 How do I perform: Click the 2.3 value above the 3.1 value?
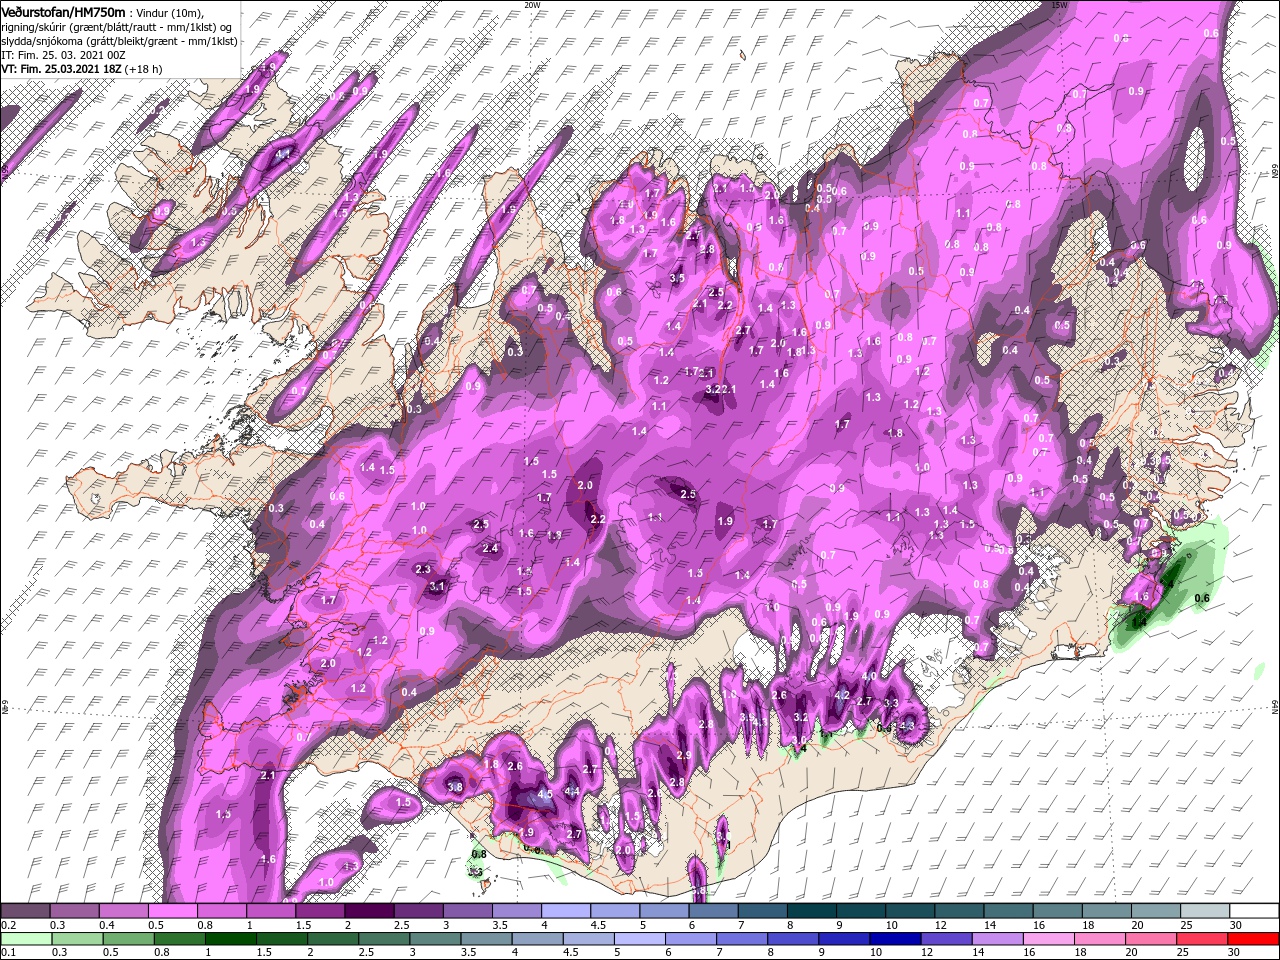[423, 569]
